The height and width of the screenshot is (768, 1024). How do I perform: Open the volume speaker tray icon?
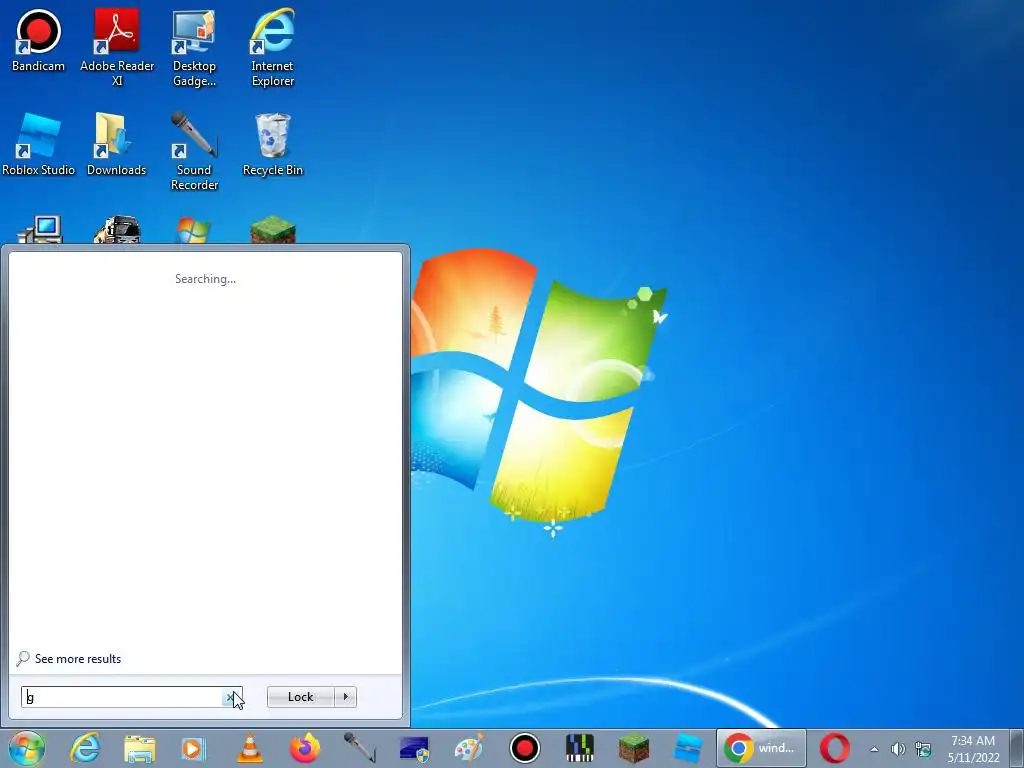[x=898, y=749]
